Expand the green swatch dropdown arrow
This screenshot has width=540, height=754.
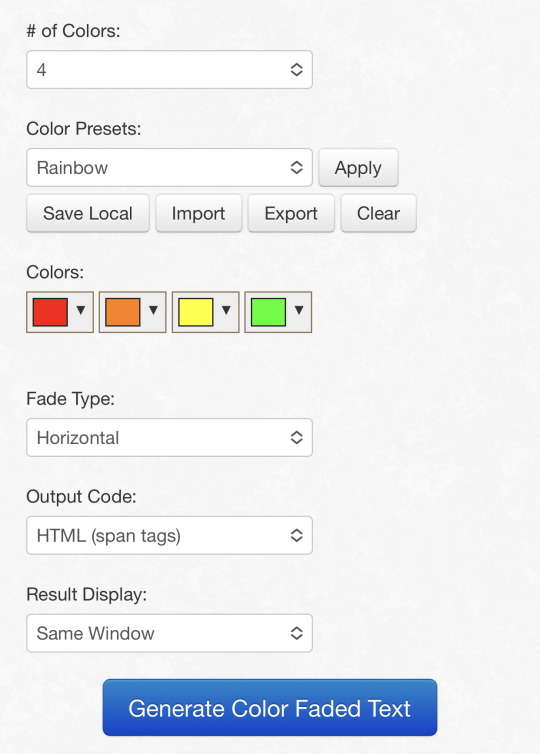(x=299, y=310)
